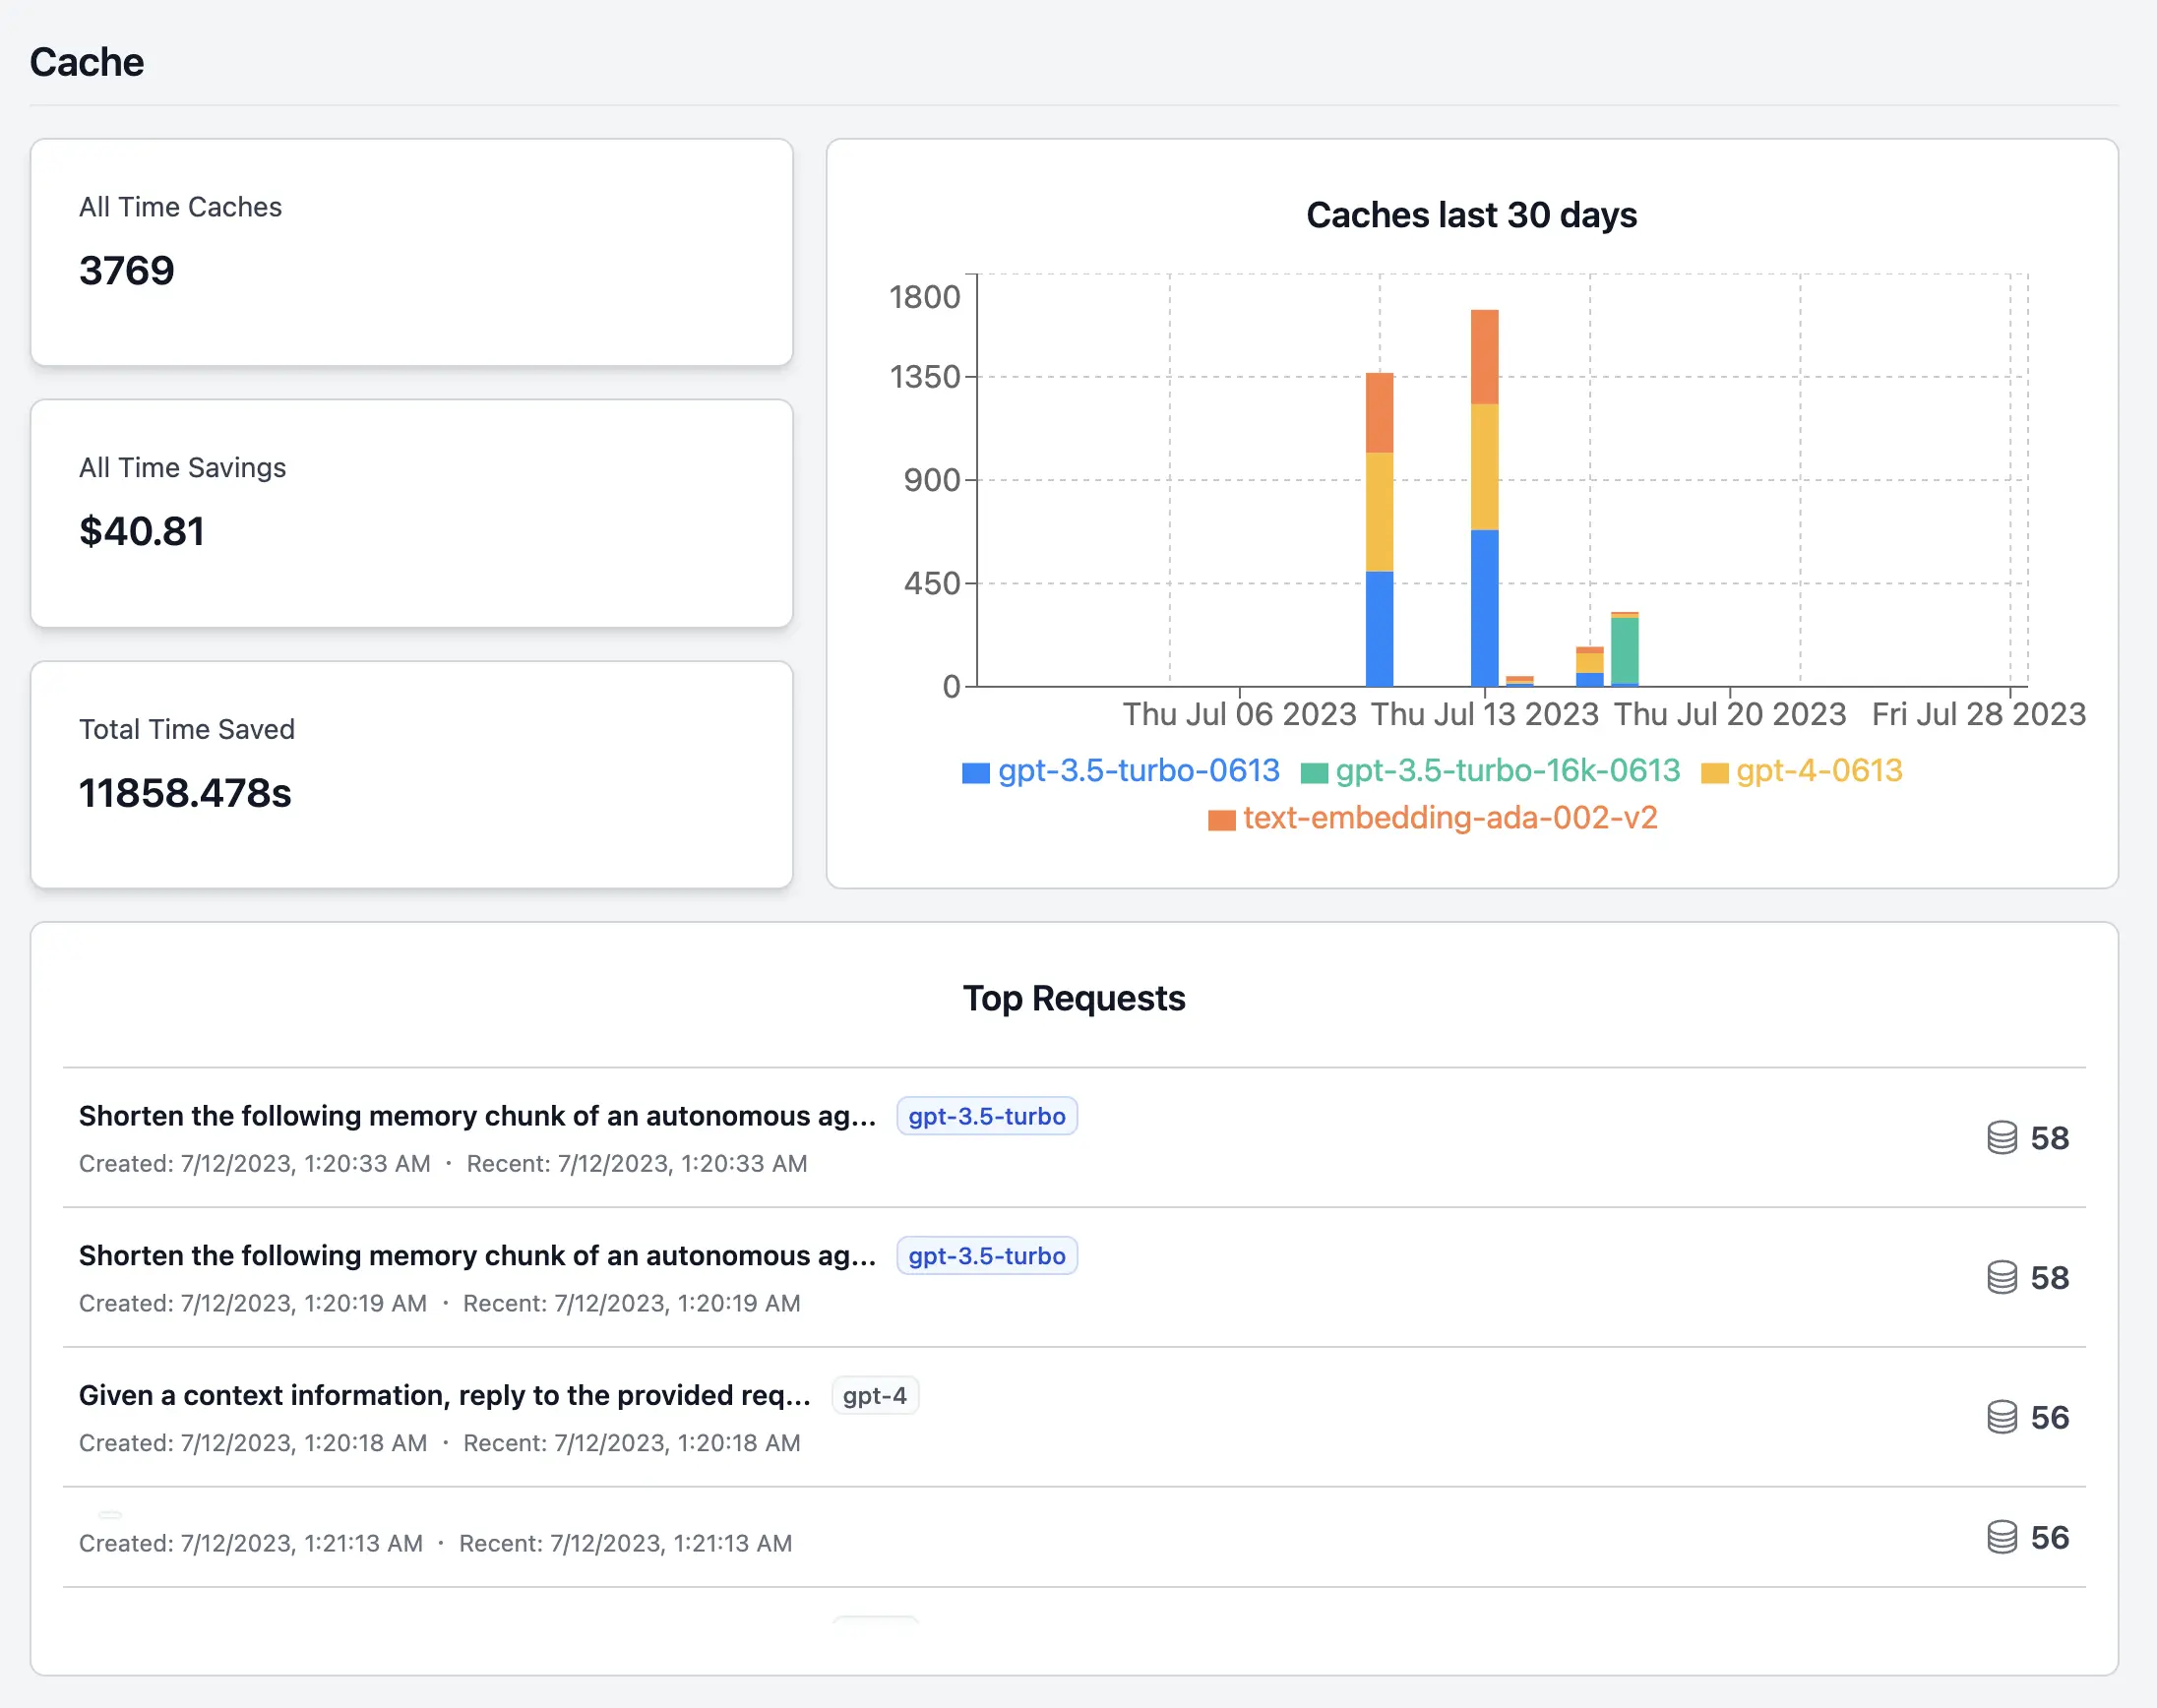Click the blue legend square for gpt-3.5-turbo-0613

974,772
